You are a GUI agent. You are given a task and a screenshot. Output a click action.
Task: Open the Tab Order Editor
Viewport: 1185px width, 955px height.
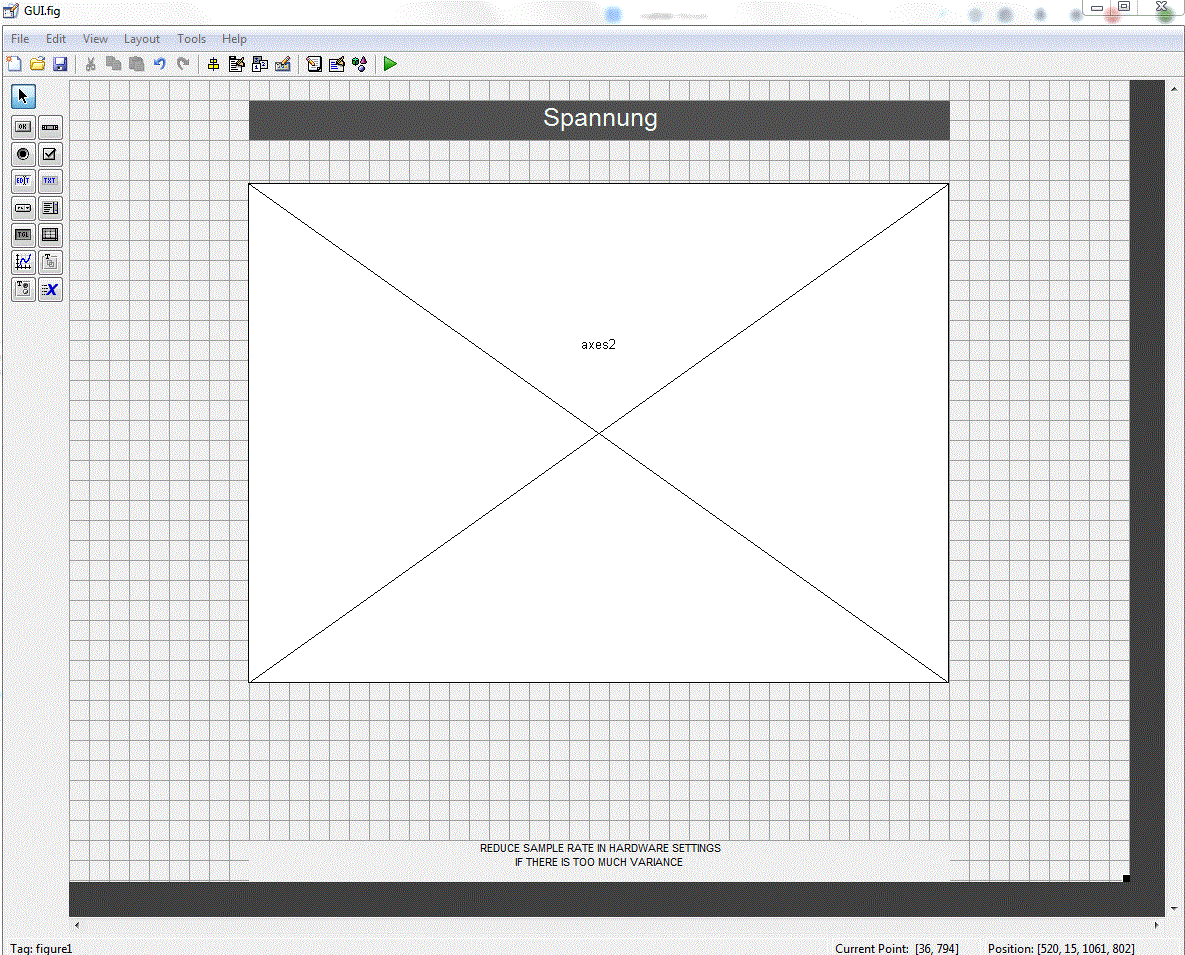[260, 65]
